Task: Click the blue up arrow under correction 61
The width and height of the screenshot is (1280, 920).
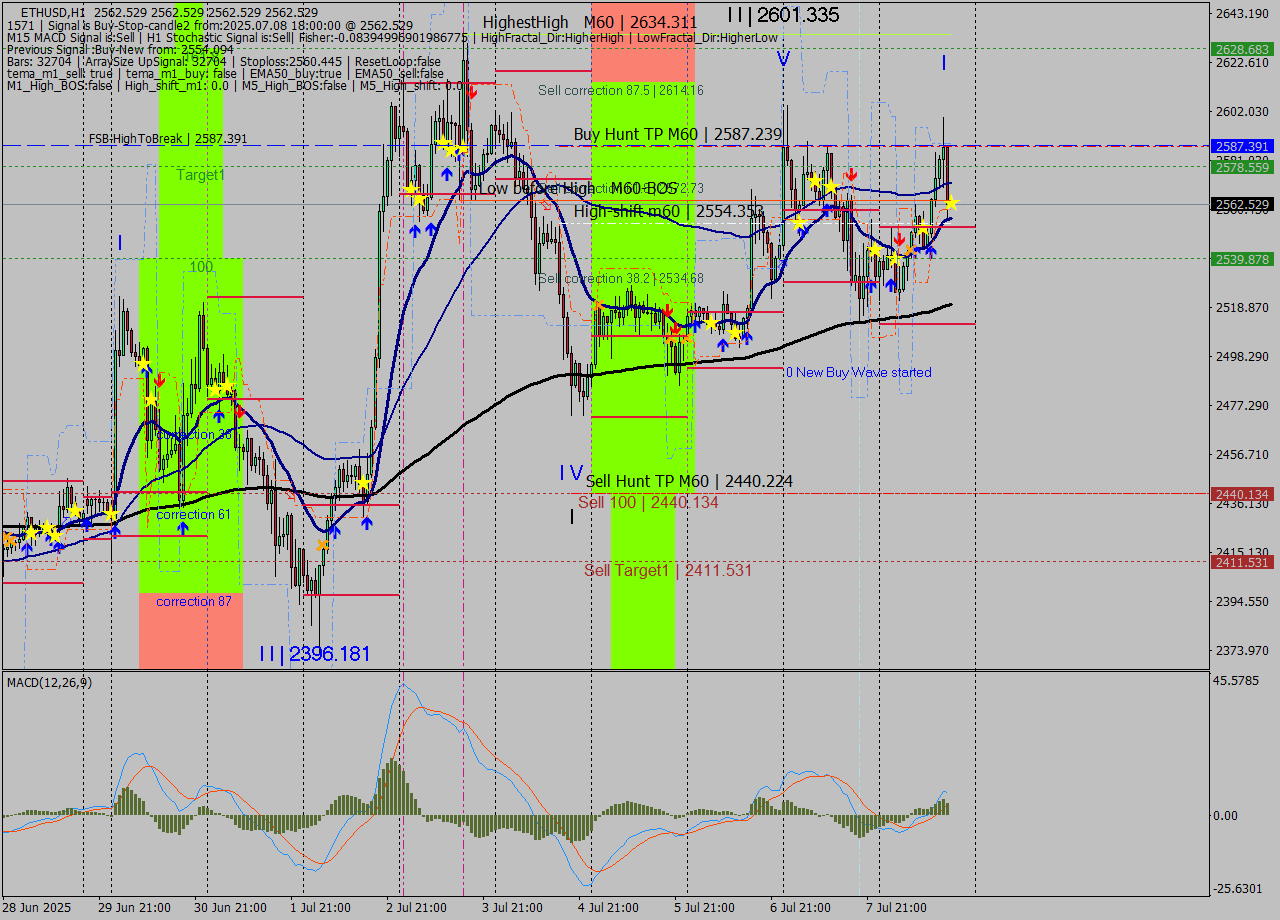Action: [x=183, y=528]
